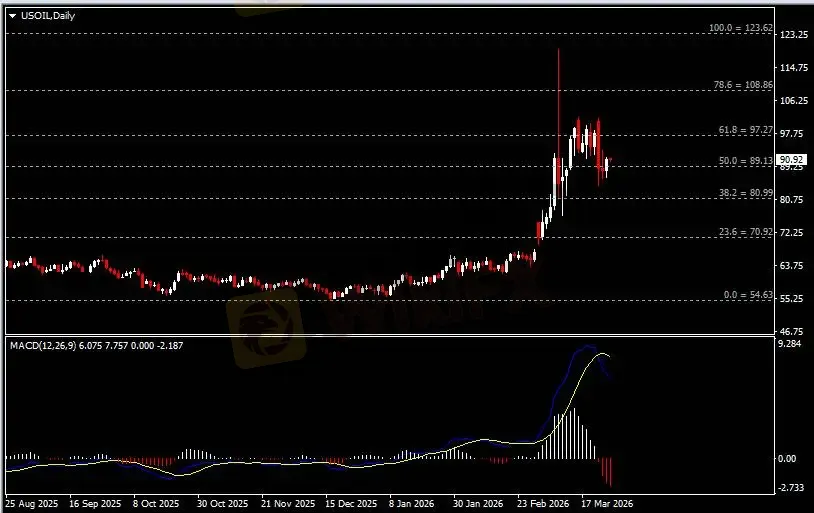This screenshot has height=513, width=814.
Task: Click the date label 17 Mar 2026
Action: coord(607,504)
